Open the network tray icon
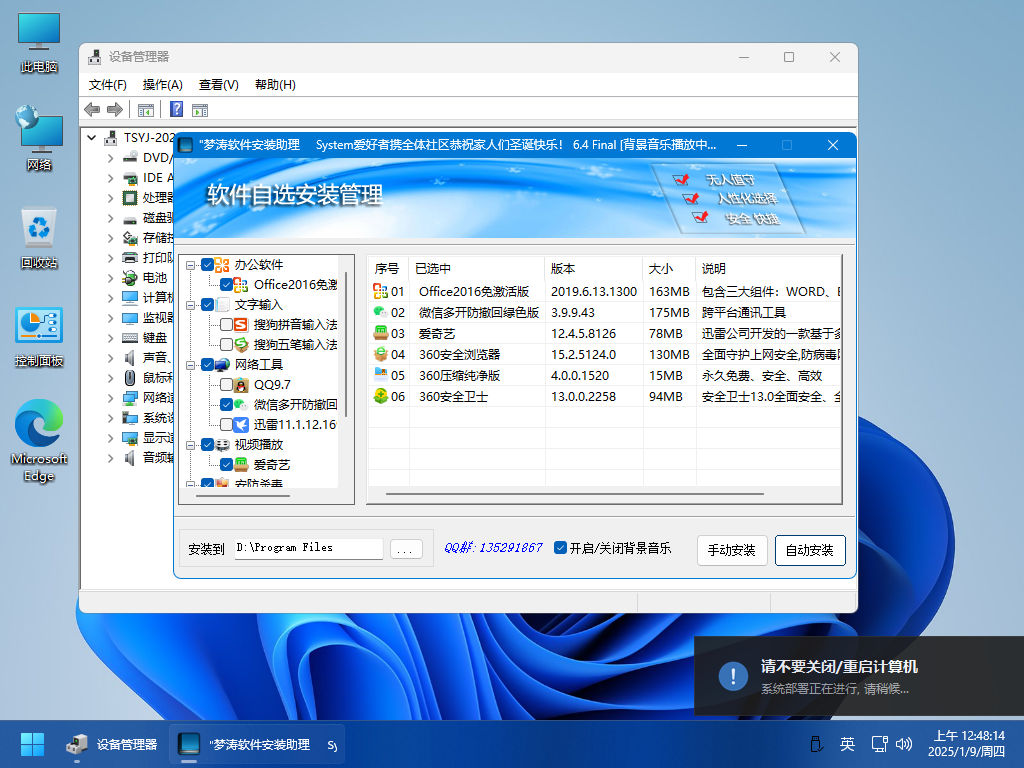Screen dimensions: 1024x768 coord(879,744)
